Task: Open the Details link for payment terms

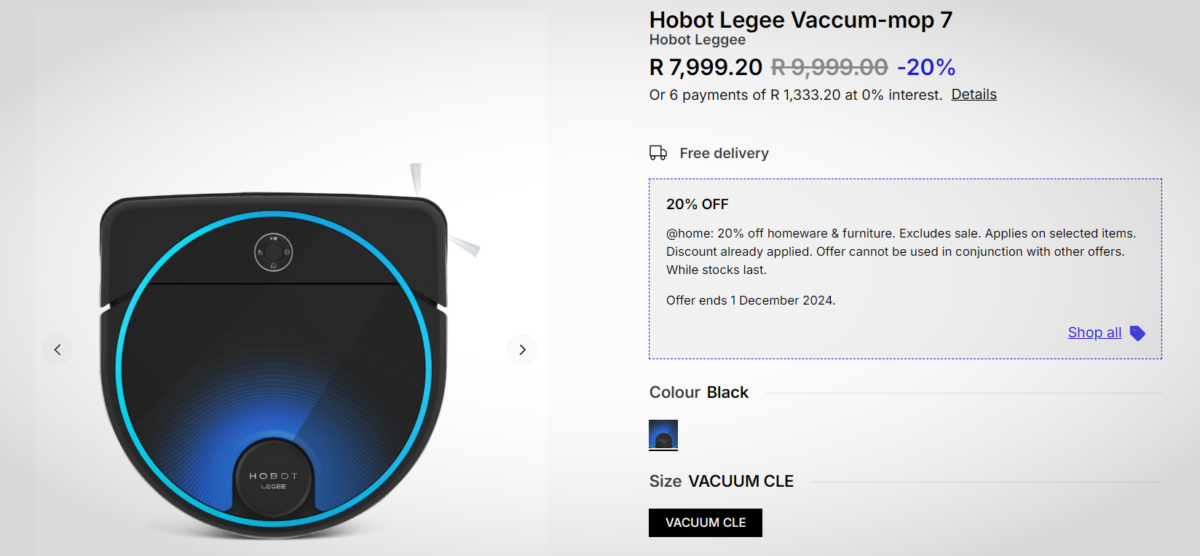Action: click(x=973, y=94)
